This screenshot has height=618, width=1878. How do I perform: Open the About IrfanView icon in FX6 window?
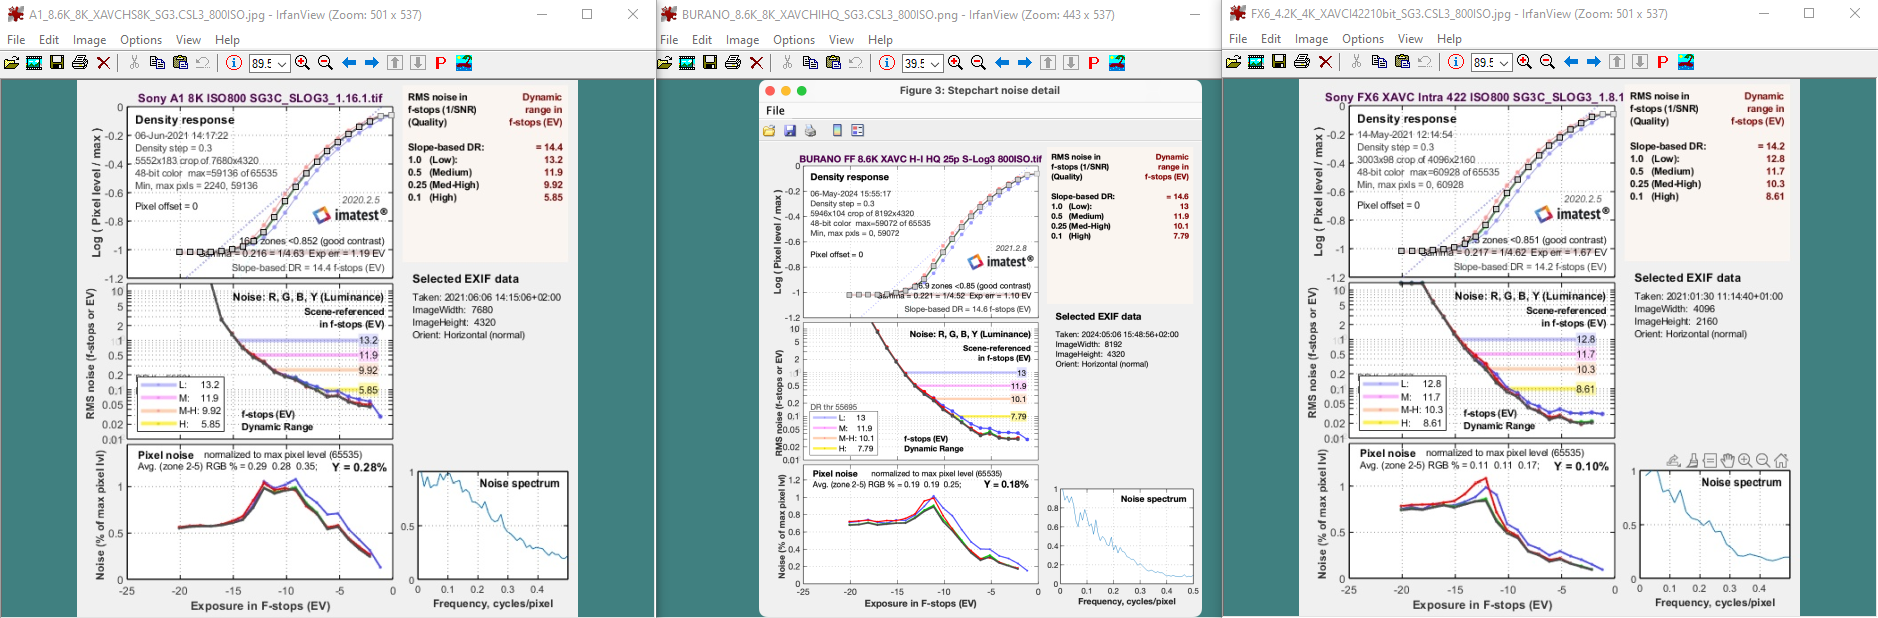point(1686,62)
